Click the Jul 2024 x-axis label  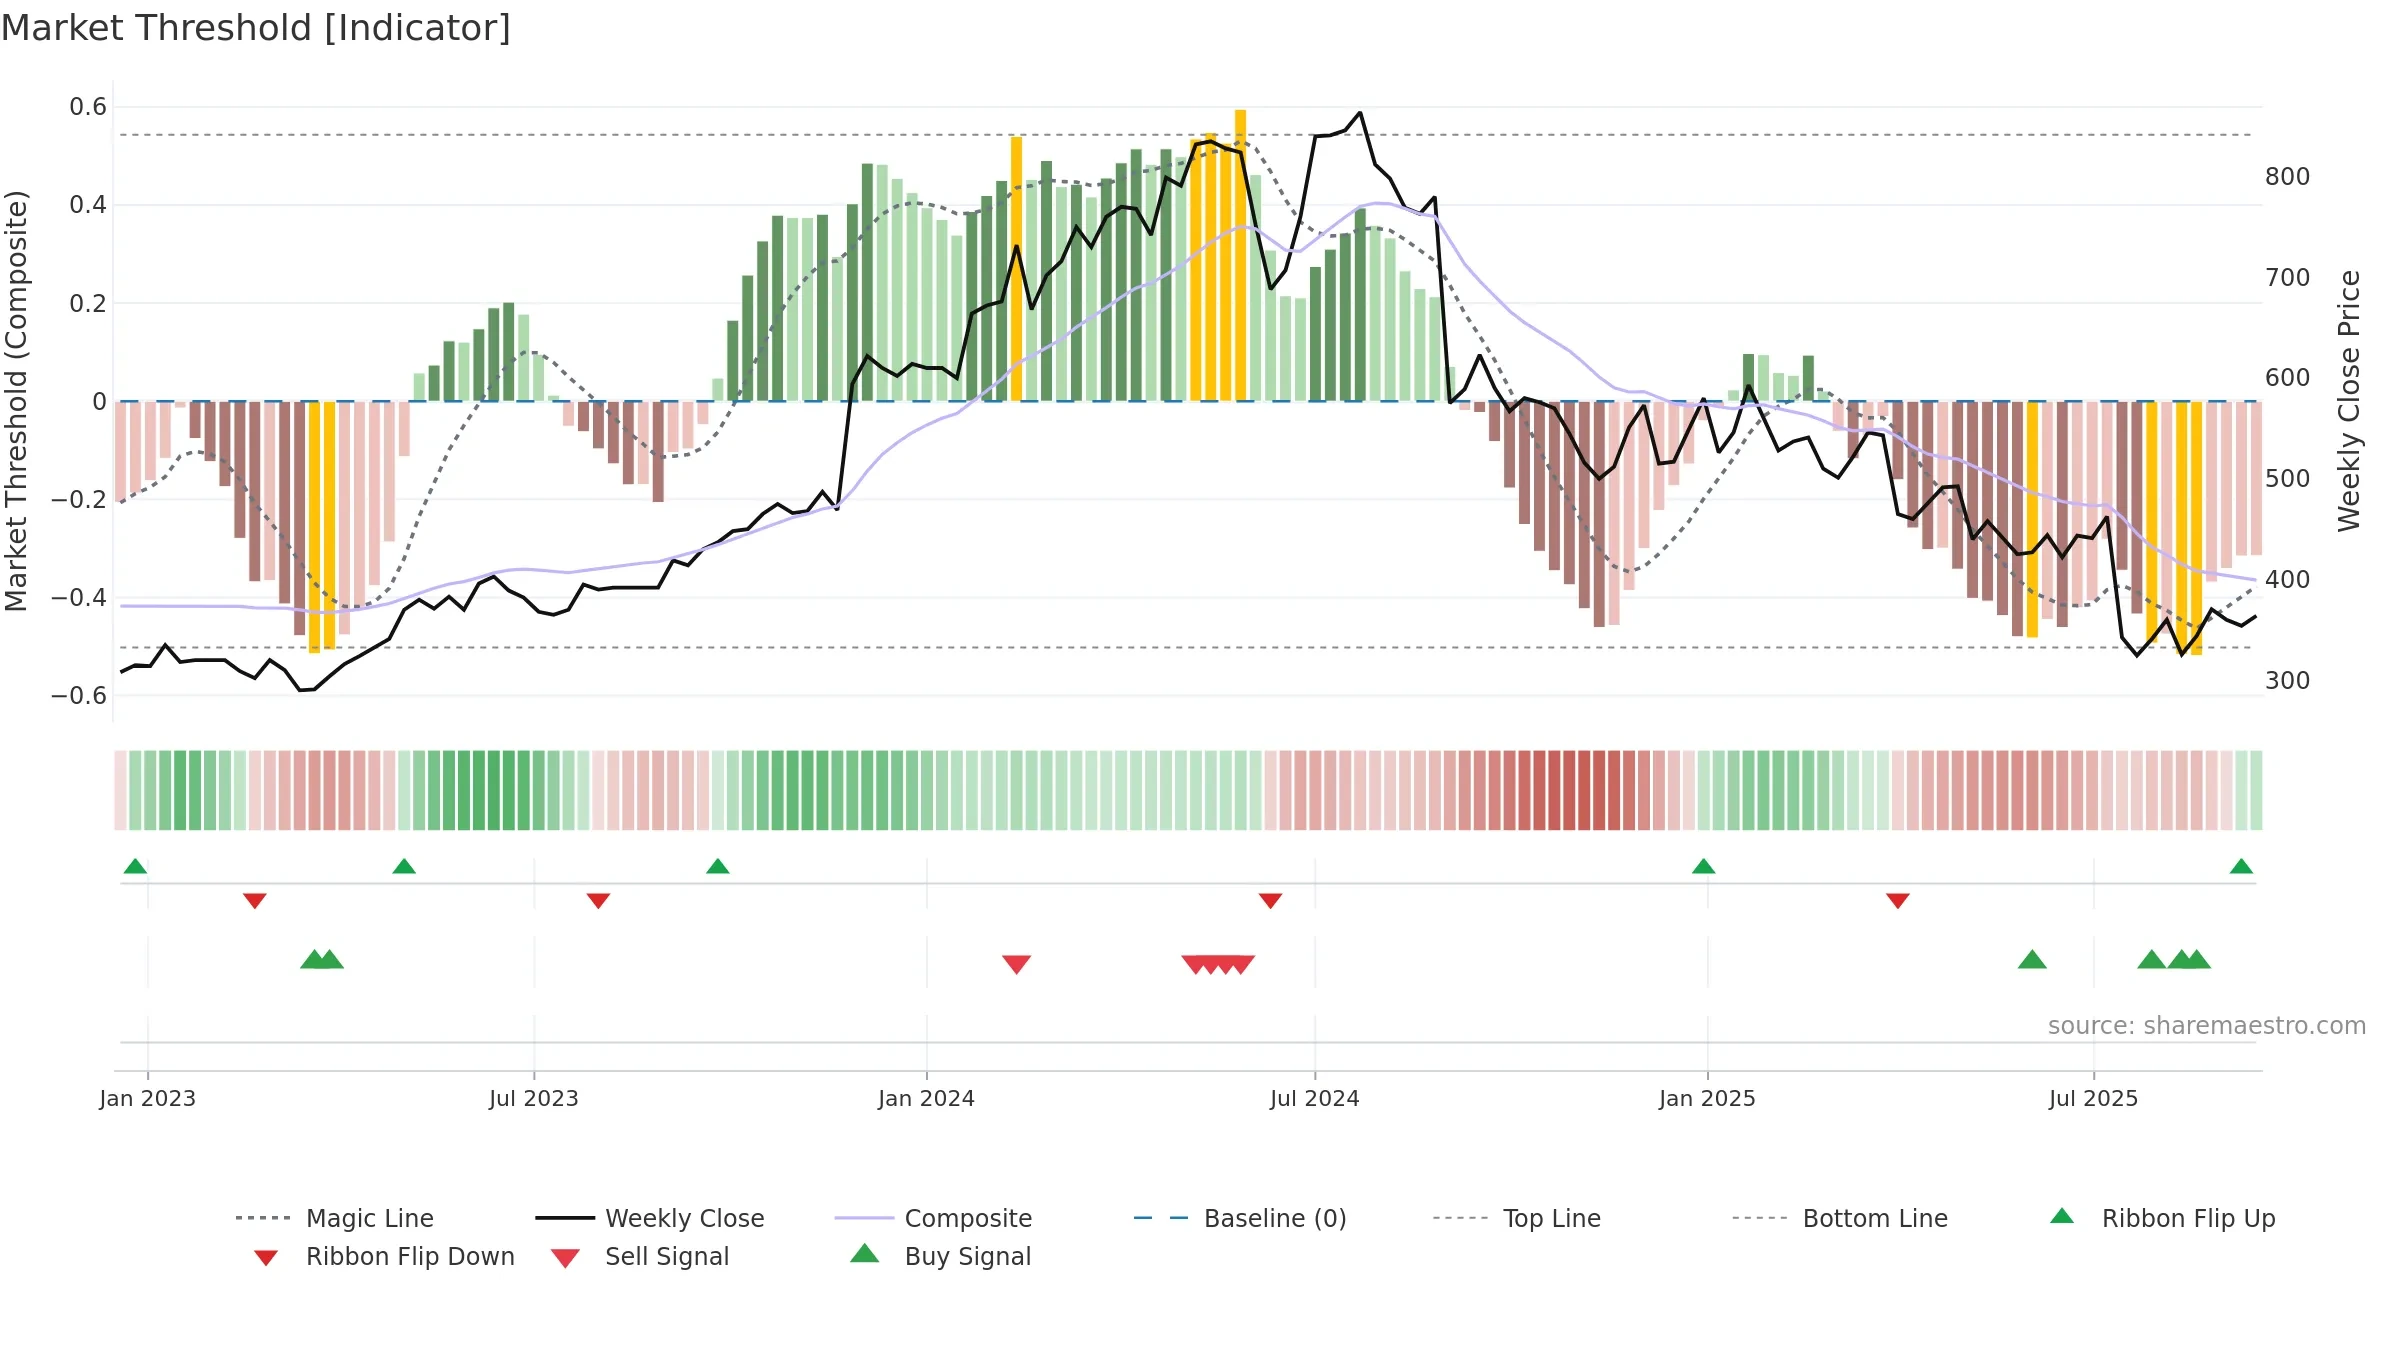point(1315,1099)
